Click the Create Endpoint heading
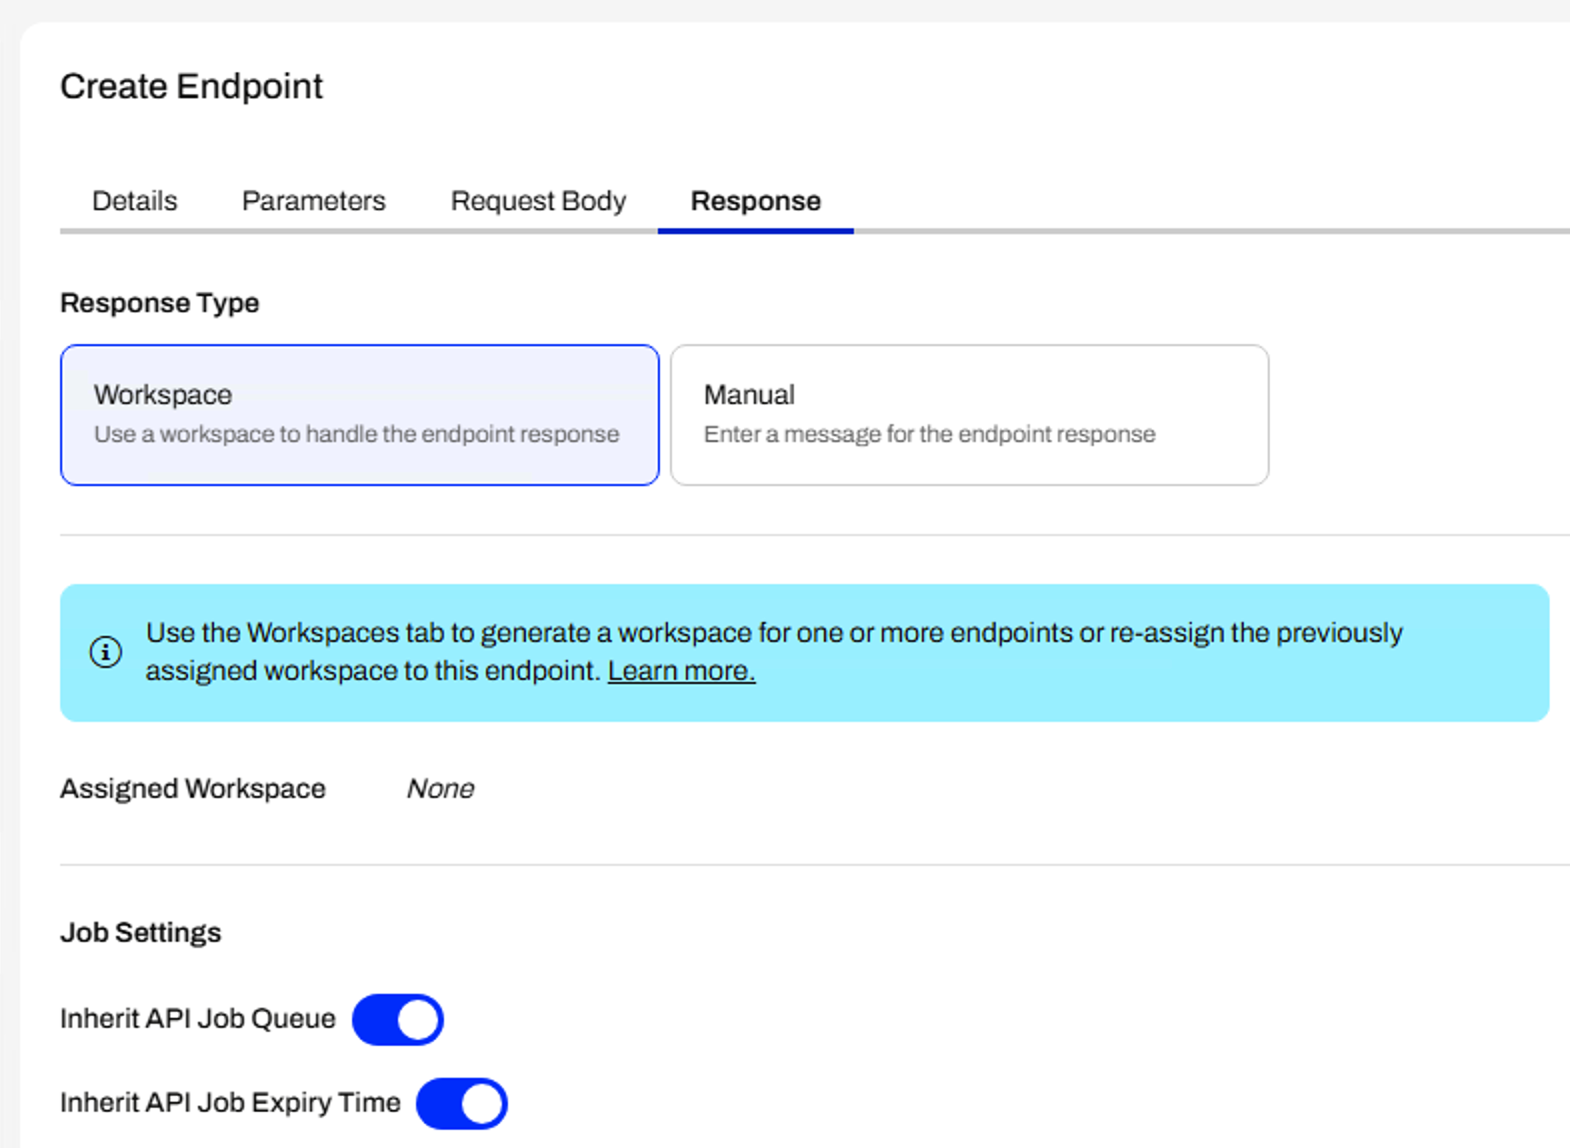The width and height of the screenshot is (1570, 1148). [191, 87]
